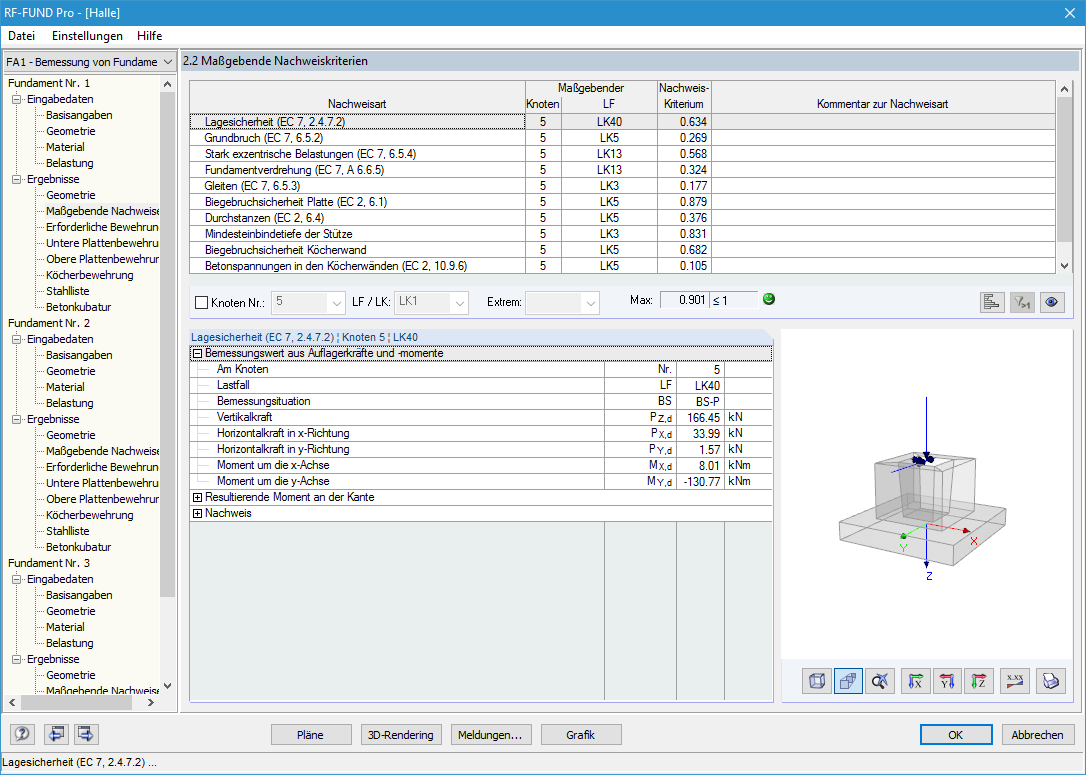This screenshot has height=775, width=1086.
Task: Open the Hilfe menu
Action: [x=150, y=36]
